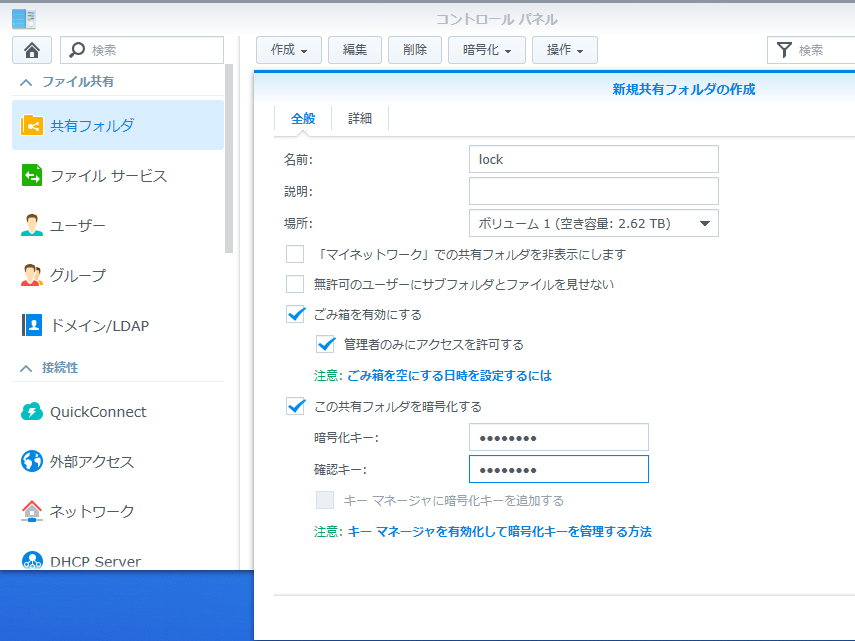855x641 pixels.
Task: Open the 共有フォルダ shared folder icon
Action: click(32, 125)
